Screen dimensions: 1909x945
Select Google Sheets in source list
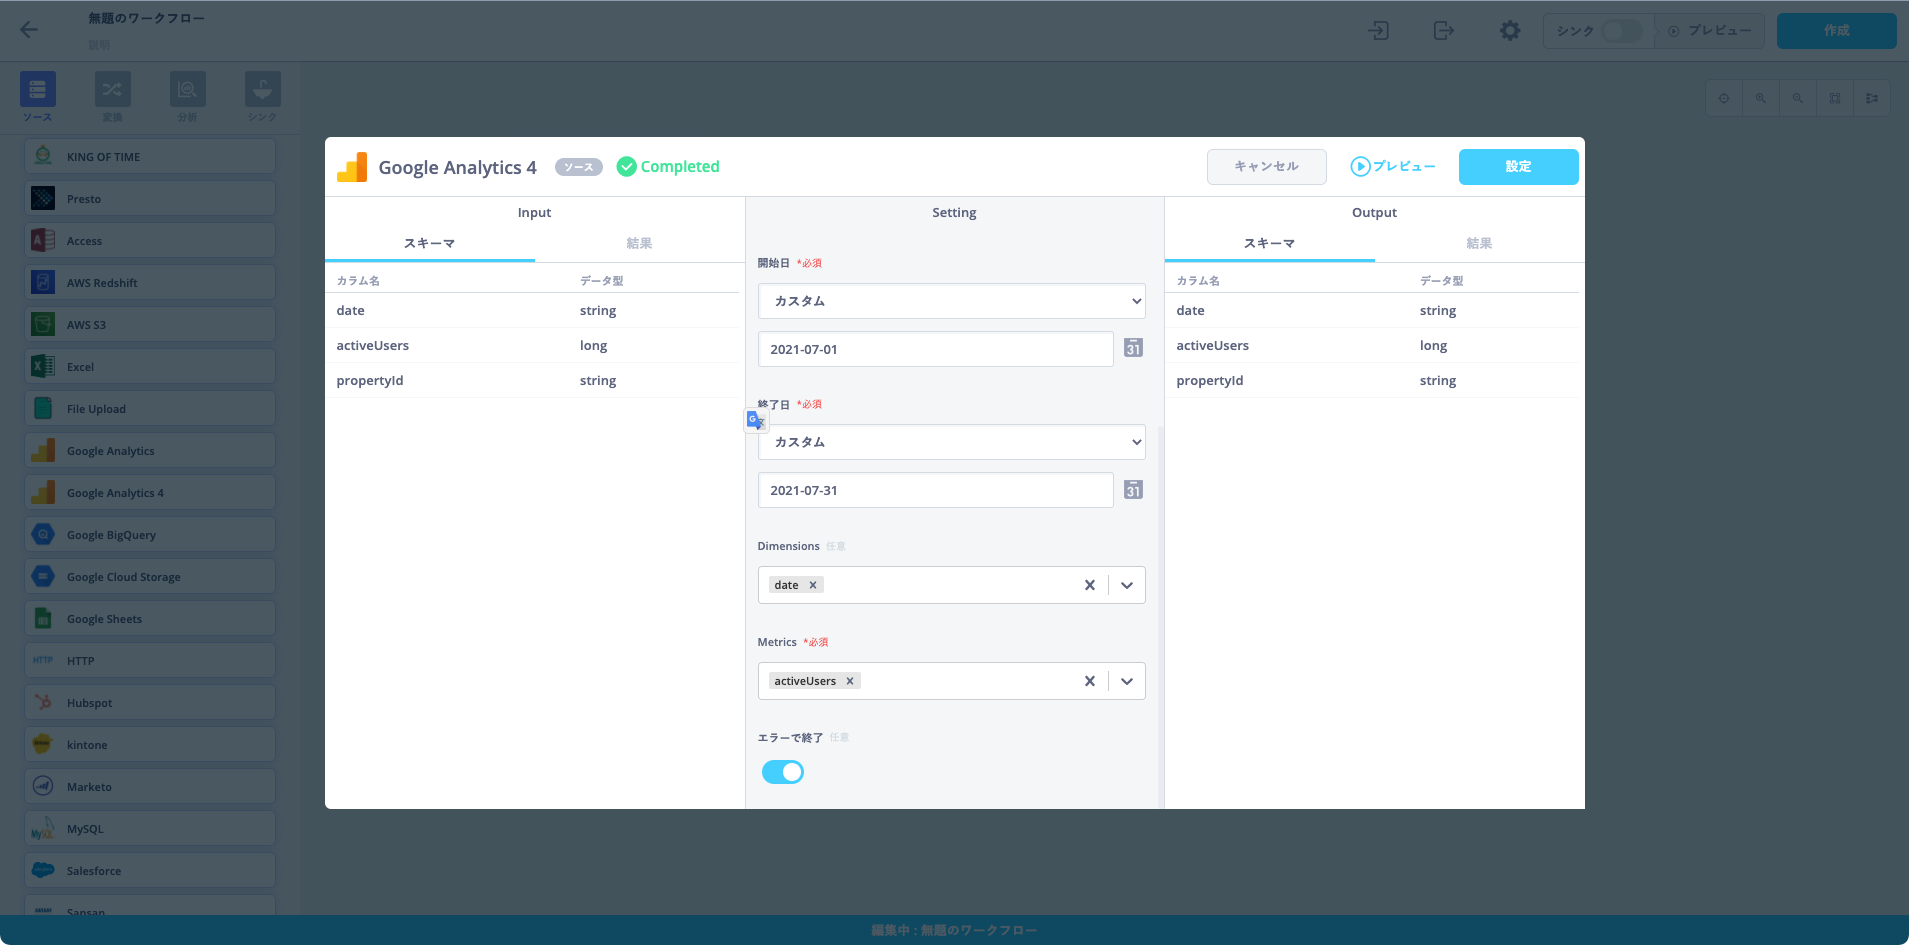(x=151, y=619)
